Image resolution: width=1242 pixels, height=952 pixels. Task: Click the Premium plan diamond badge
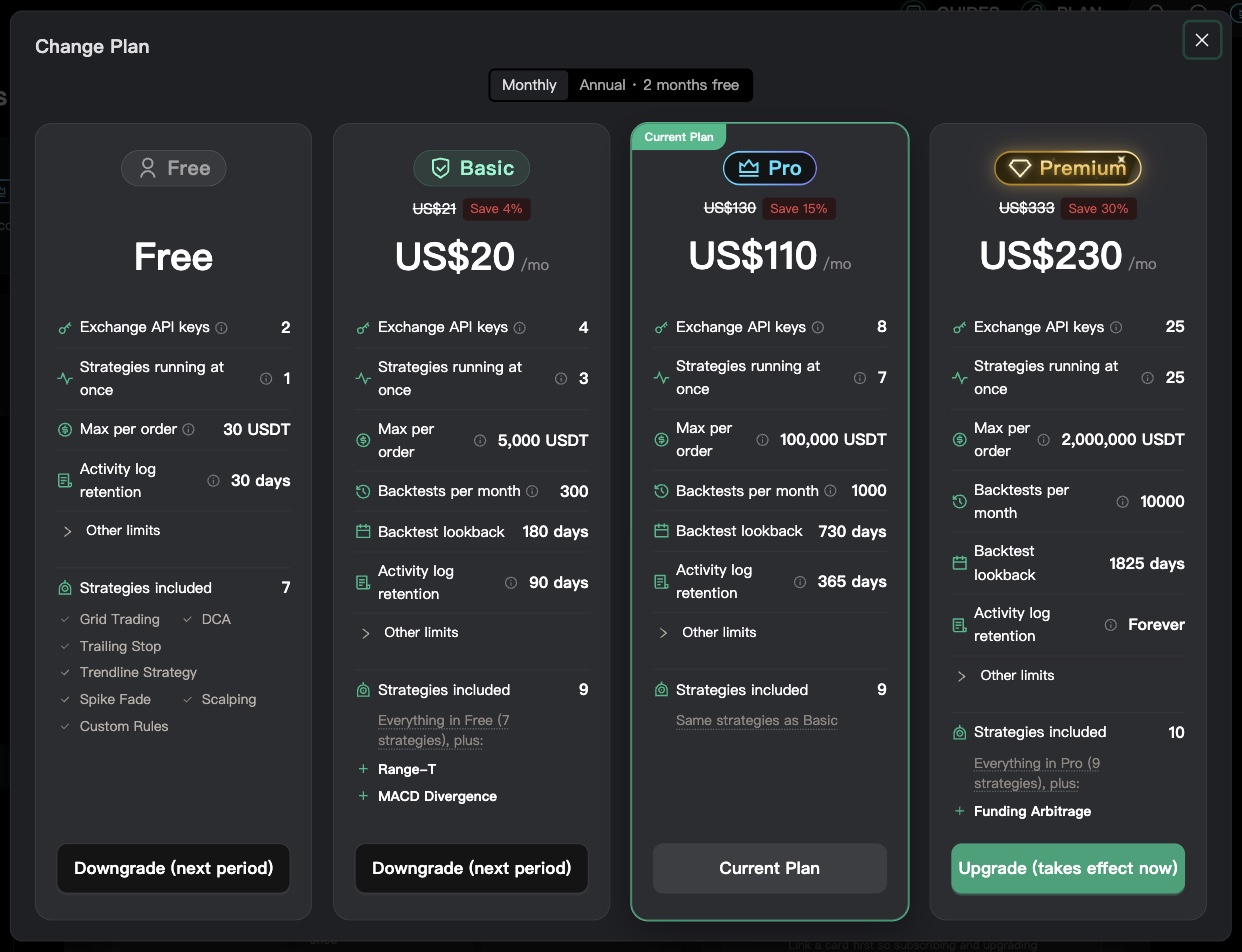(1068, 168)
